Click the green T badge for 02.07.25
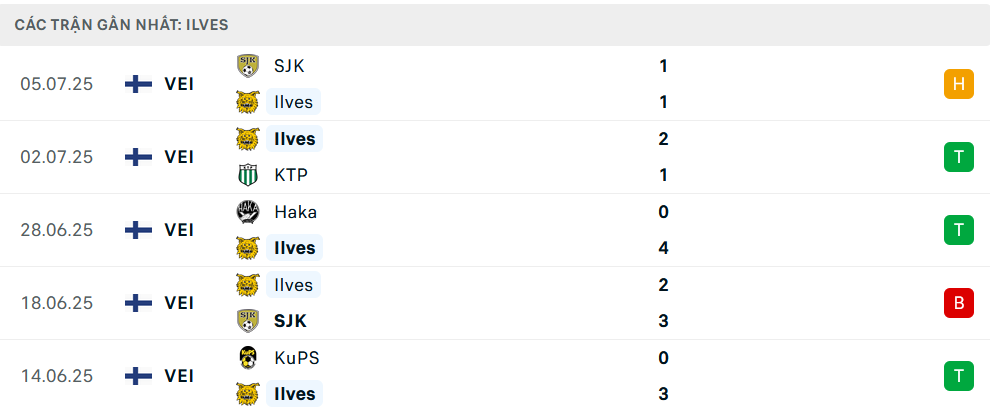Viewport: 990px width, 410px height. click(x=958, y=157)
